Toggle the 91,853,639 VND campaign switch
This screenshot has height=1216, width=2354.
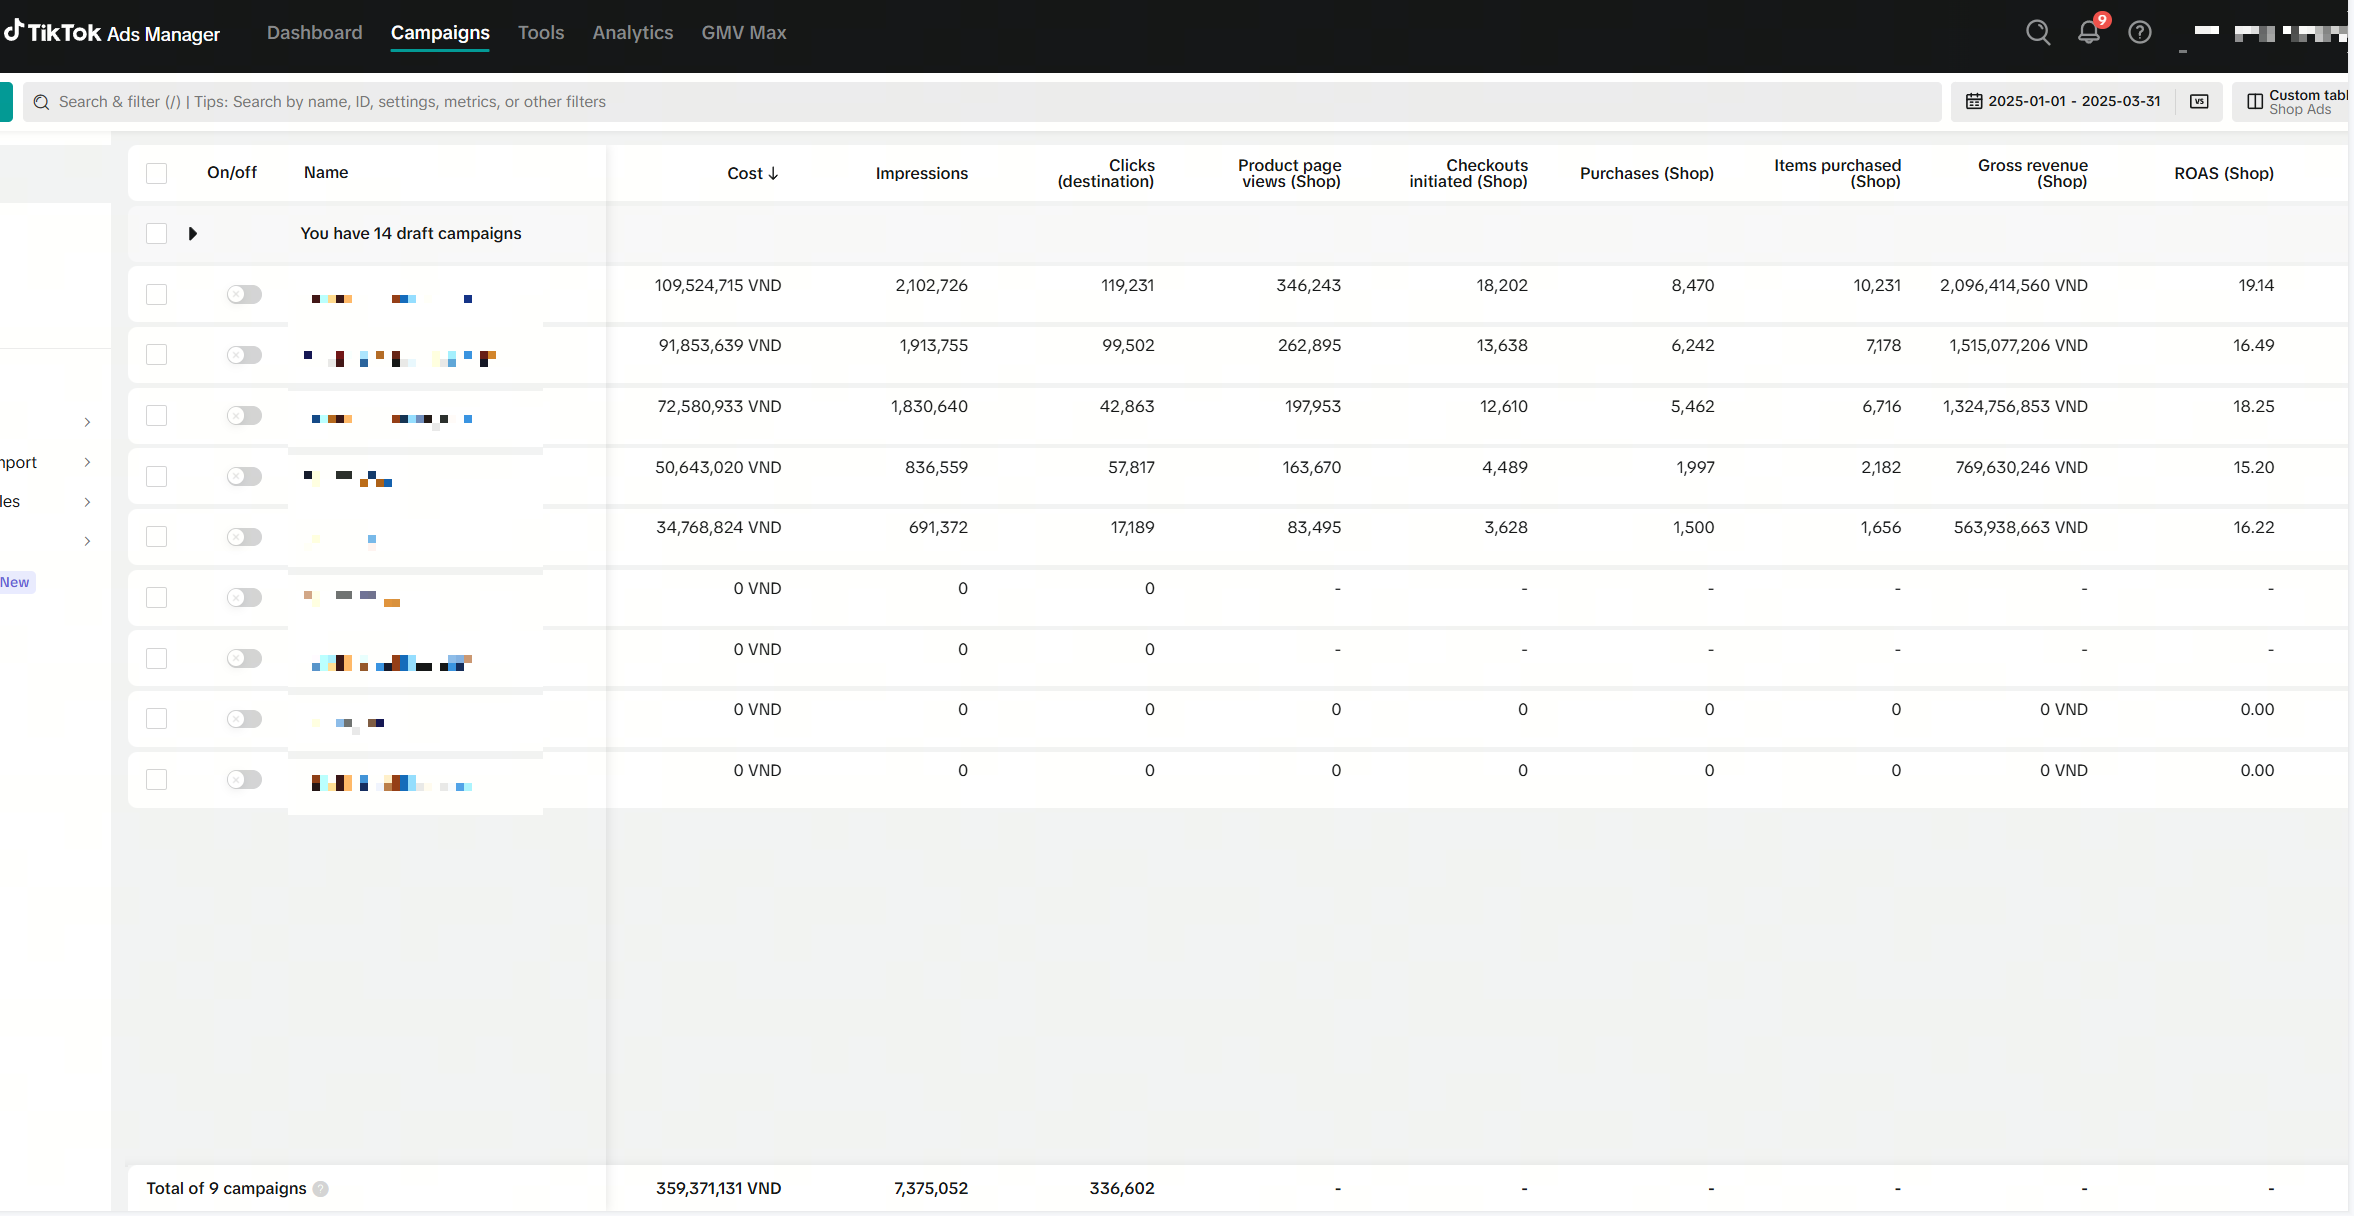click(x=244, y=355)
